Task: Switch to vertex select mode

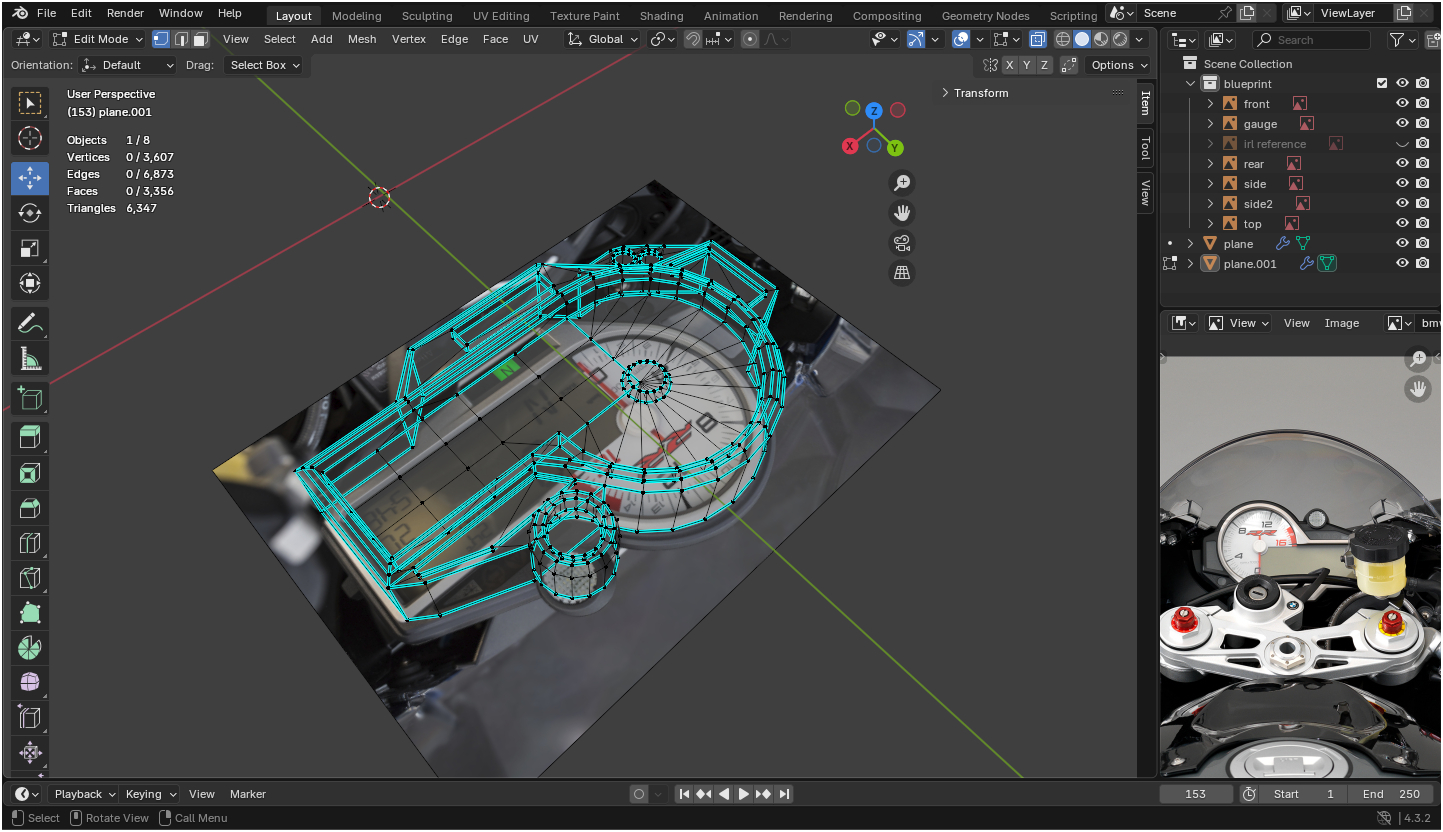Action: 161,39
